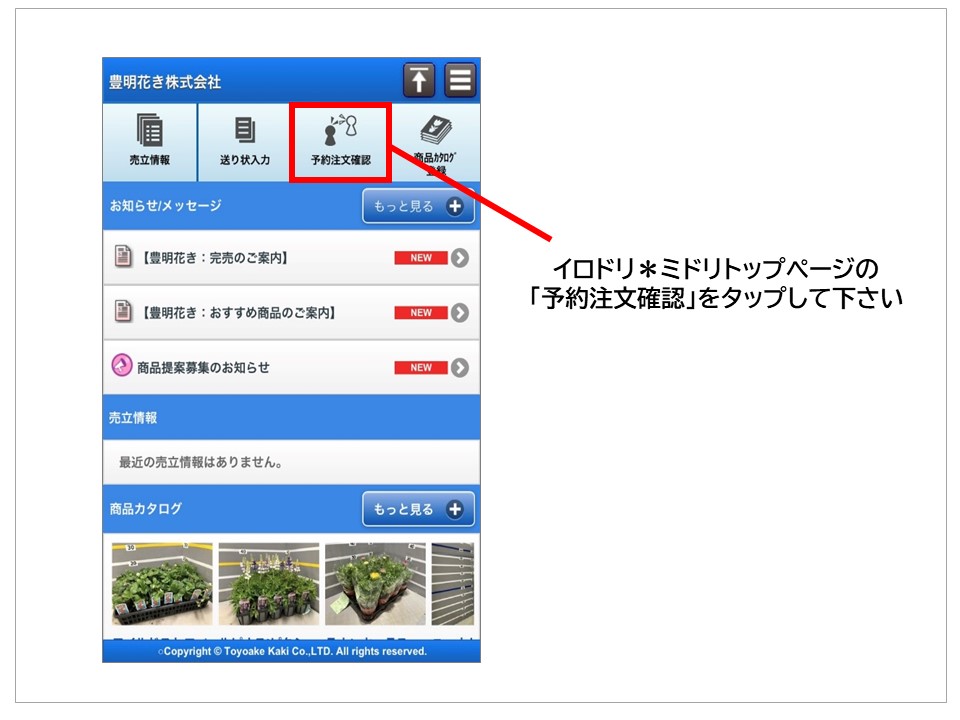This screenshot has height=720, width=960.
Task: Open 売立情報 sales info tab
Action: pyautogui.click(x=150, y=141)
